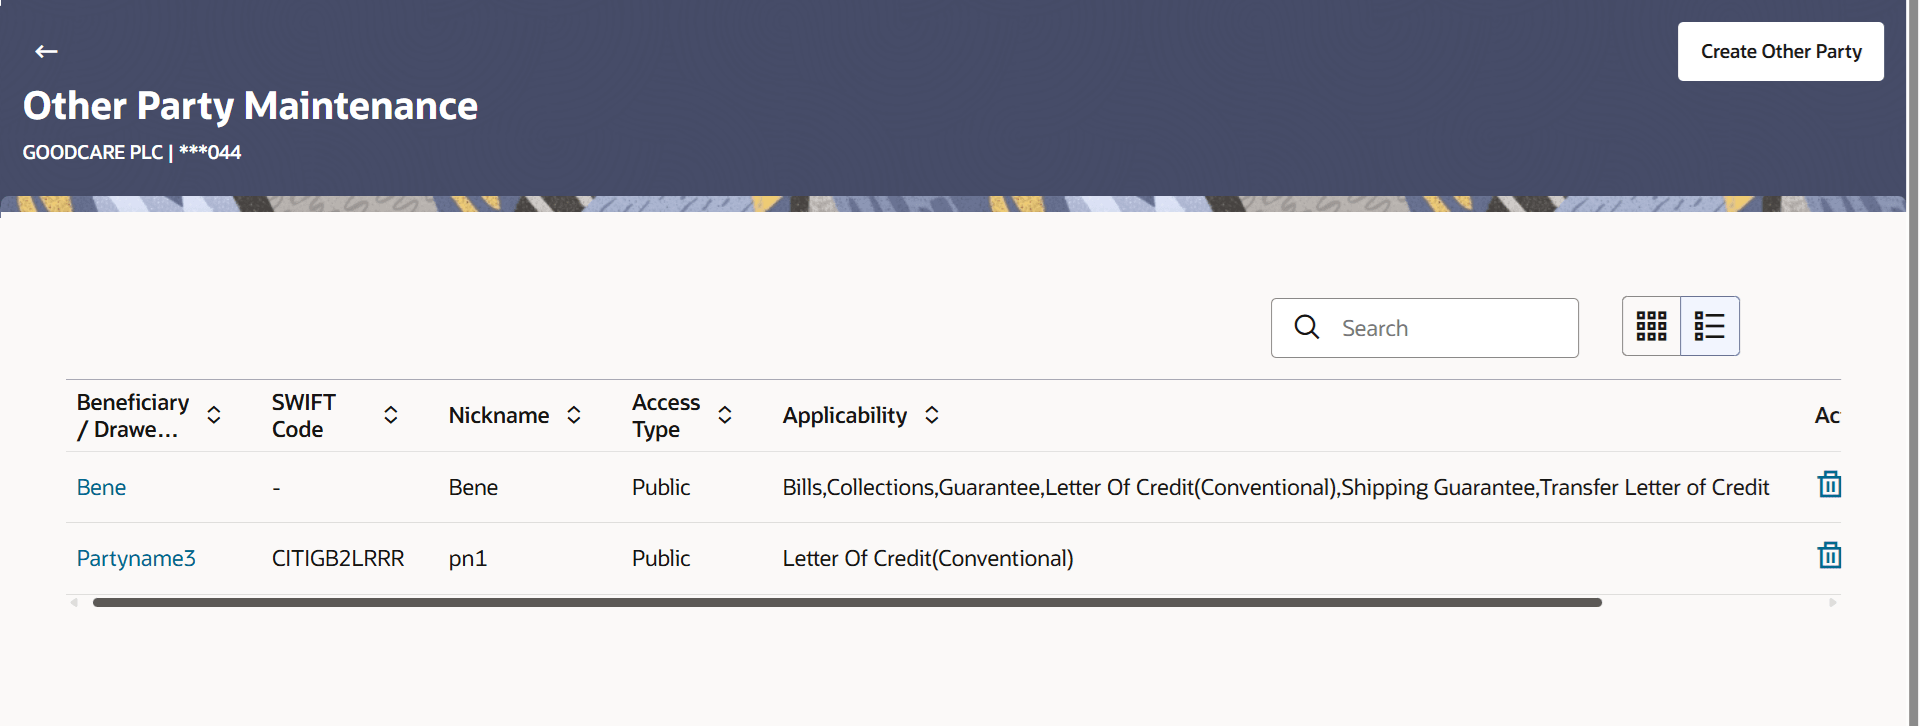1920x726 pixels.
Task: Delete the Bene party row
Action: [x=1829, y=485]
